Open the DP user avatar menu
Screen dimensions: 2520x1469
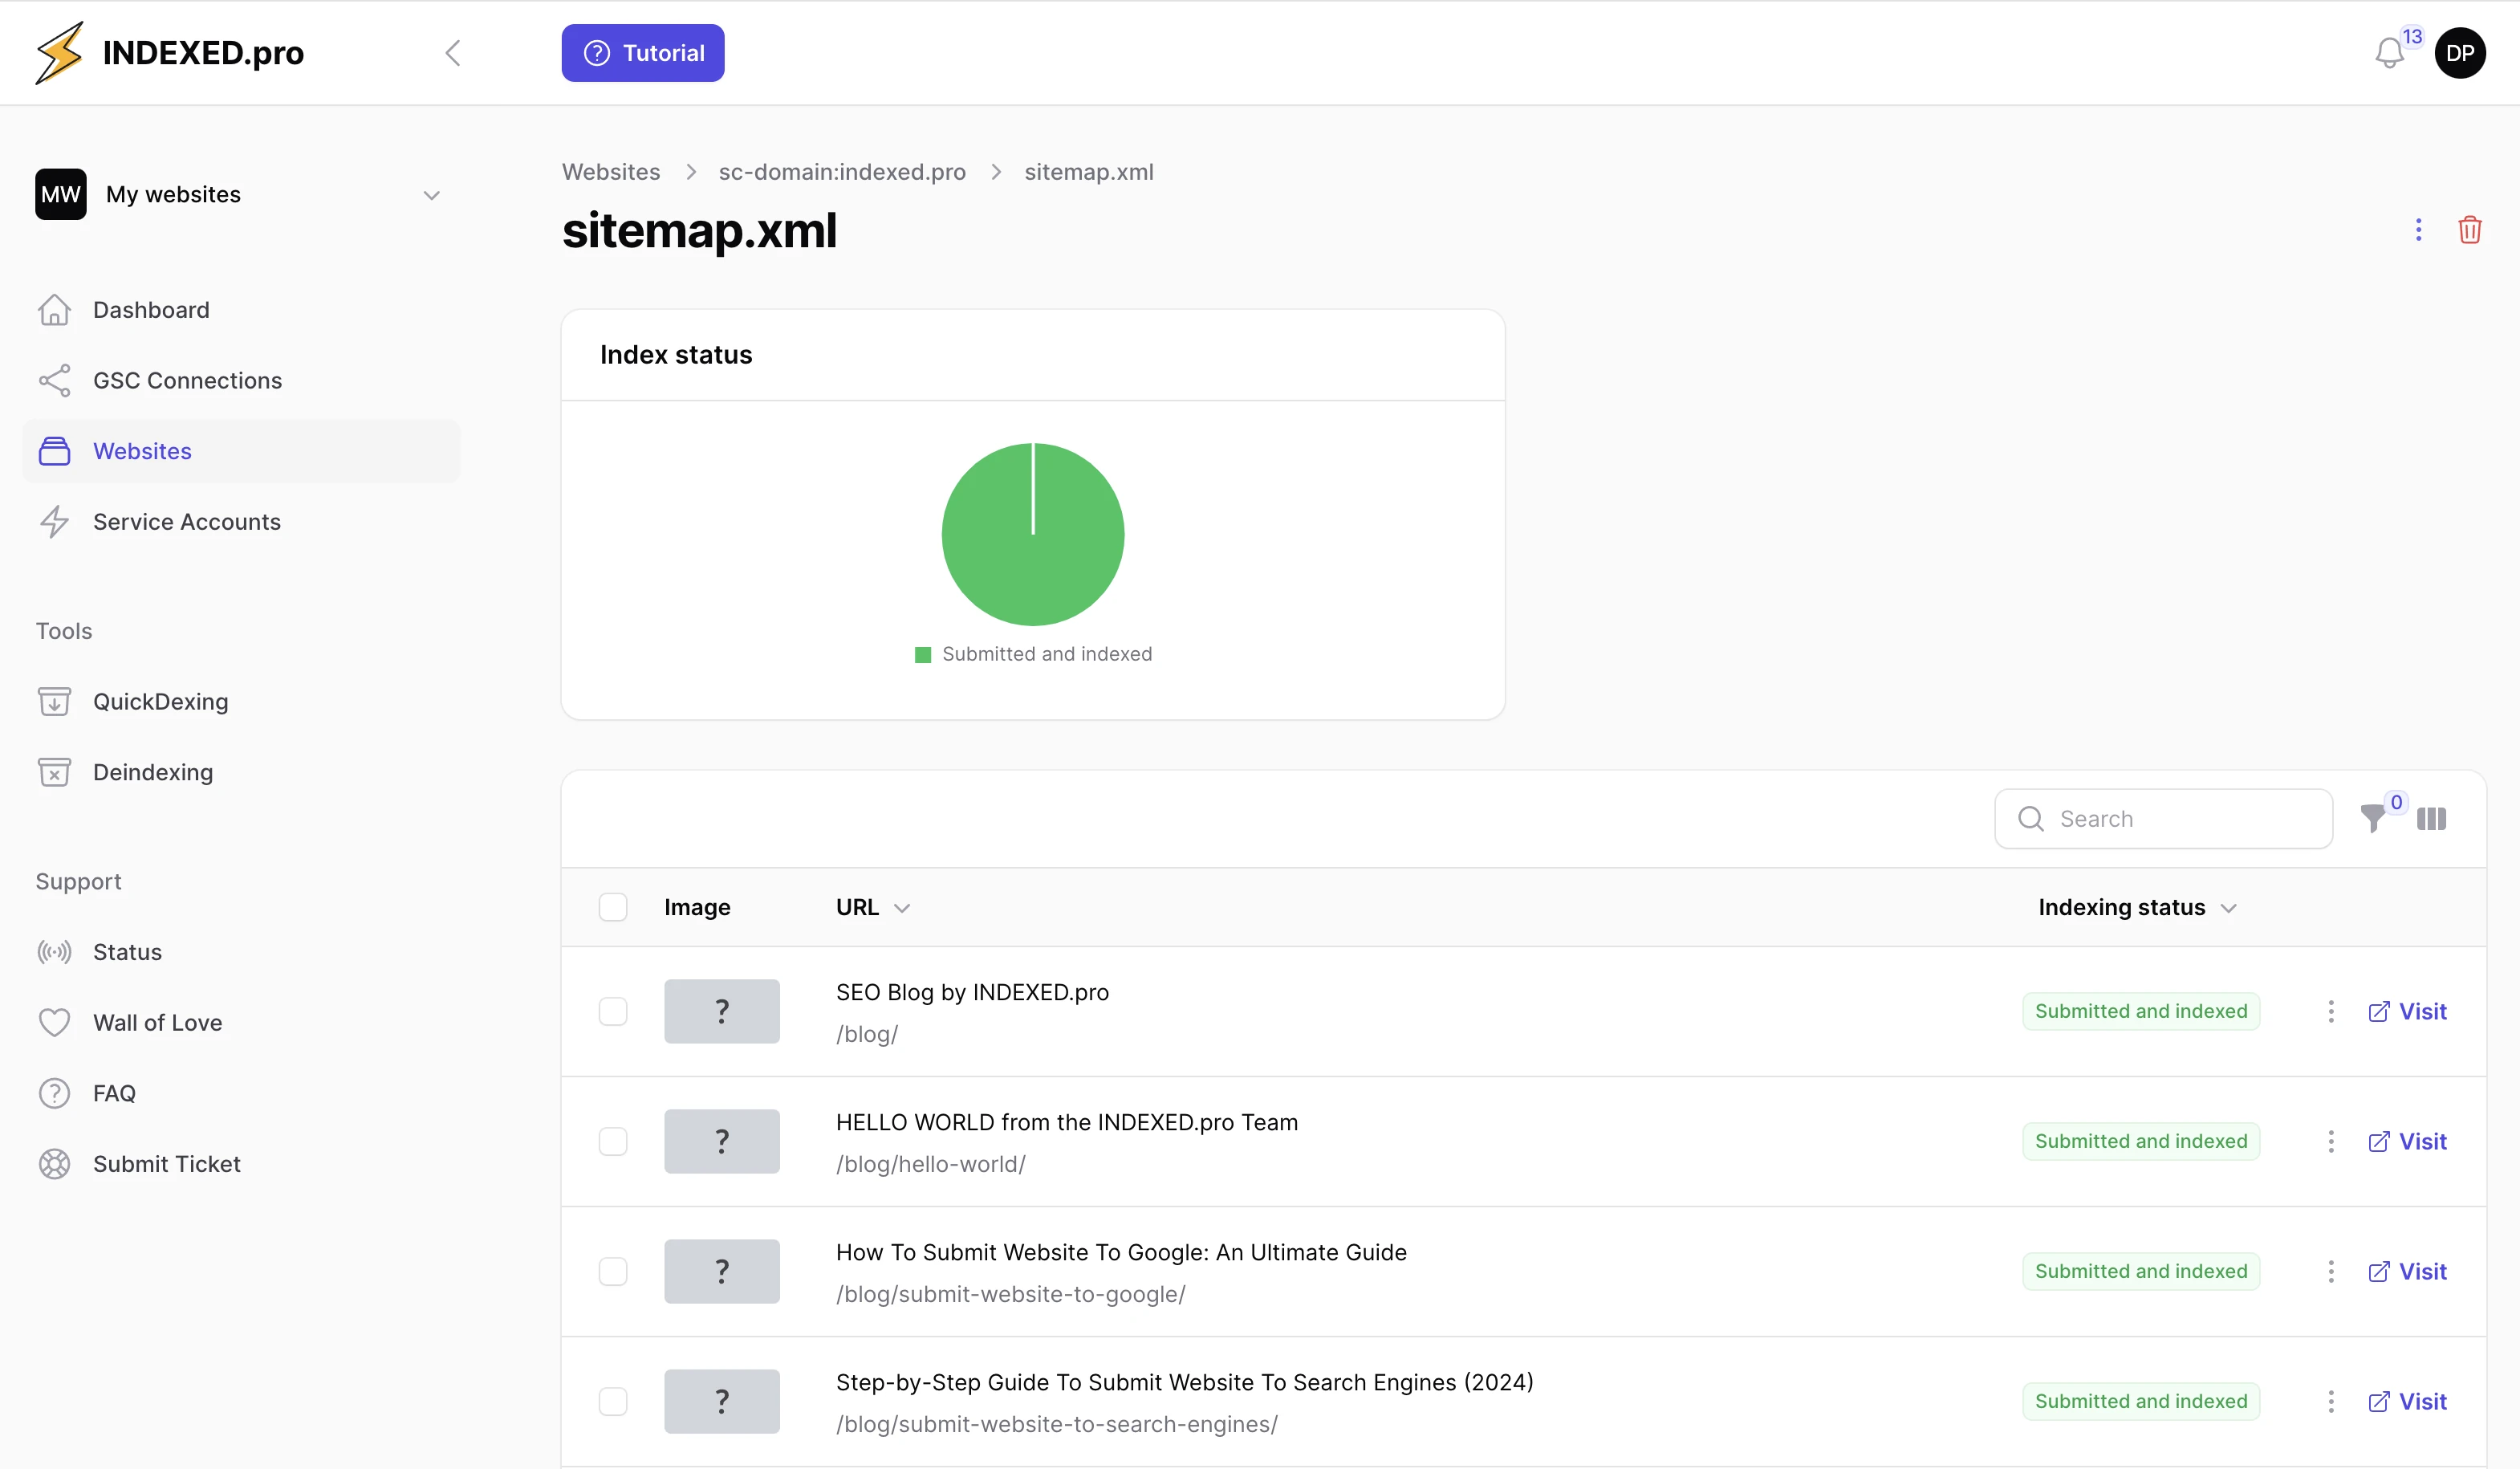[x=2460, y=53]
